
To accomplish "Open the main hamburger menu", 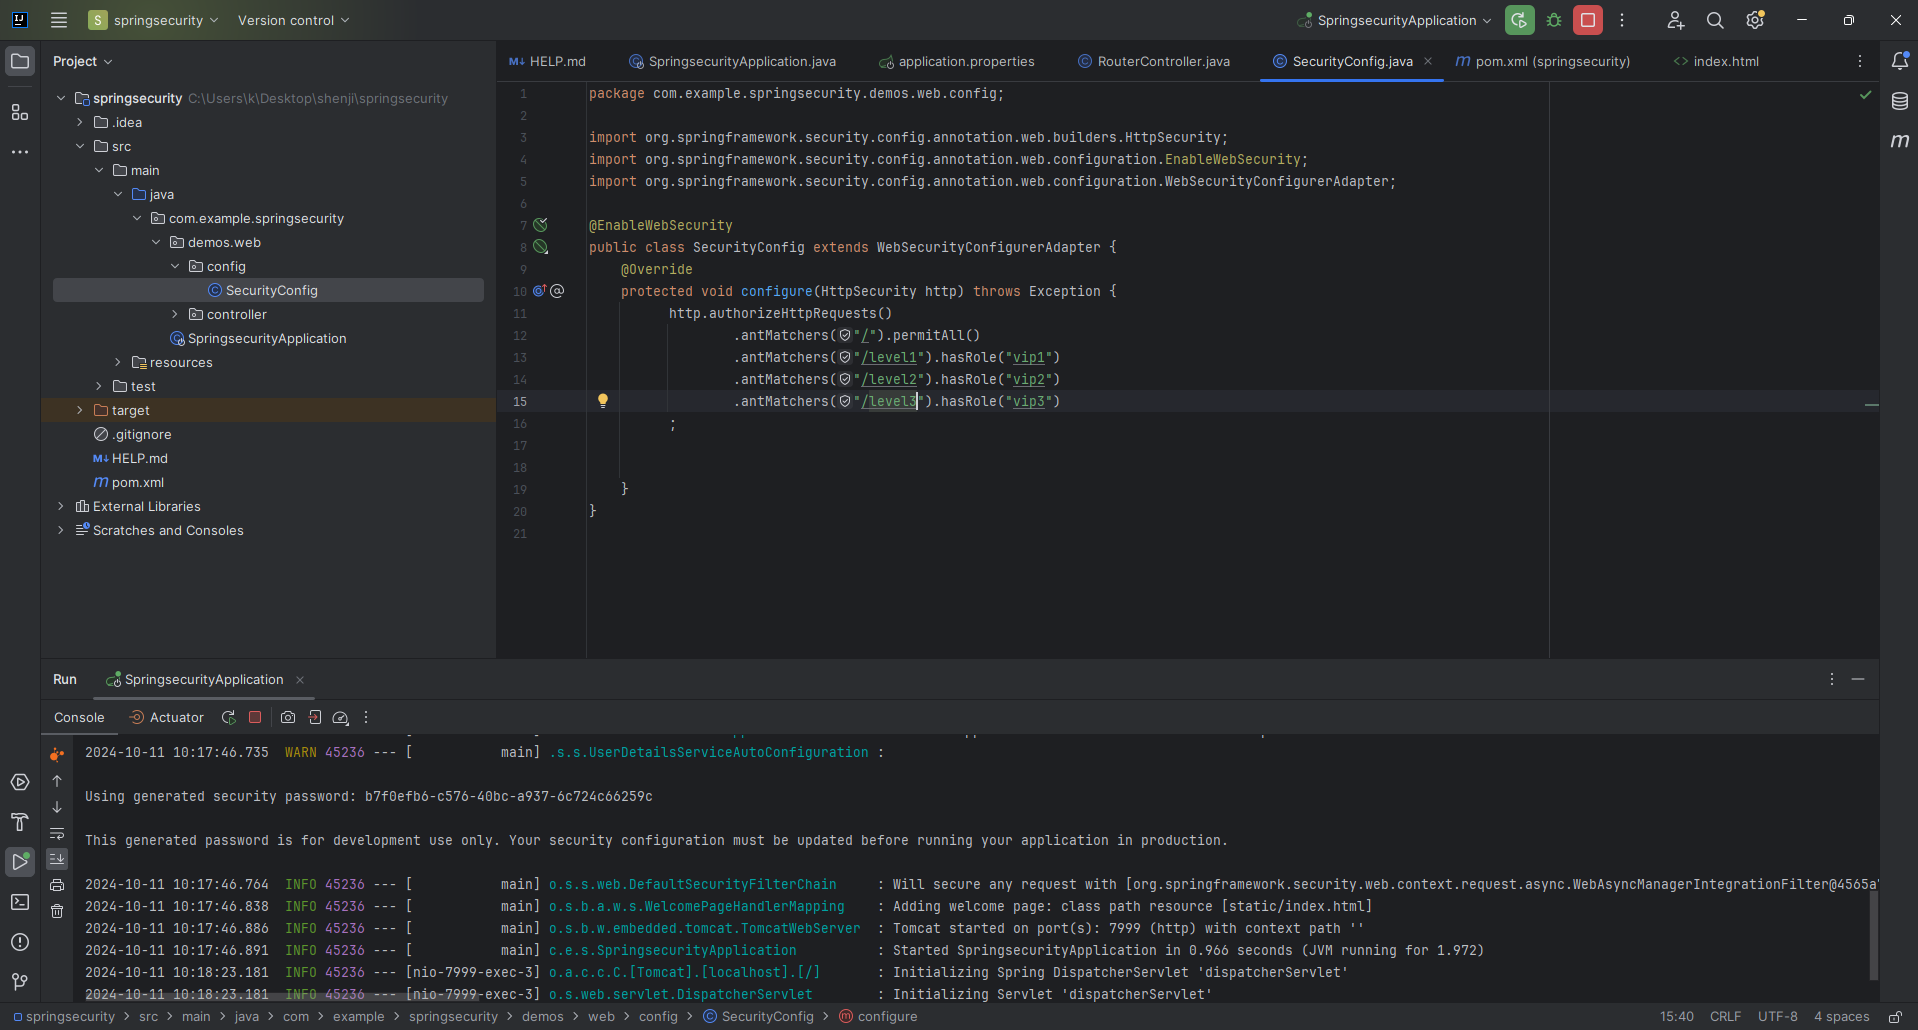I will [59, 20].
